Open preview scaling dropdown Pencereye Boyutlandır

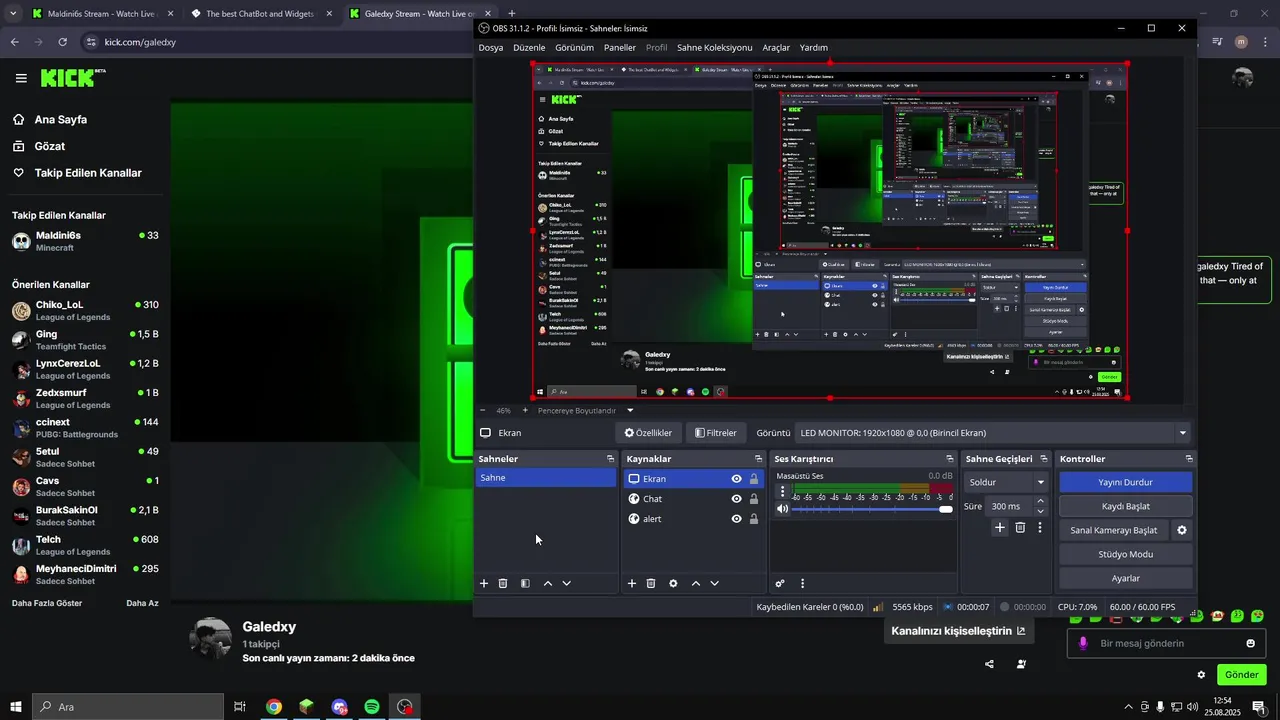586,410
